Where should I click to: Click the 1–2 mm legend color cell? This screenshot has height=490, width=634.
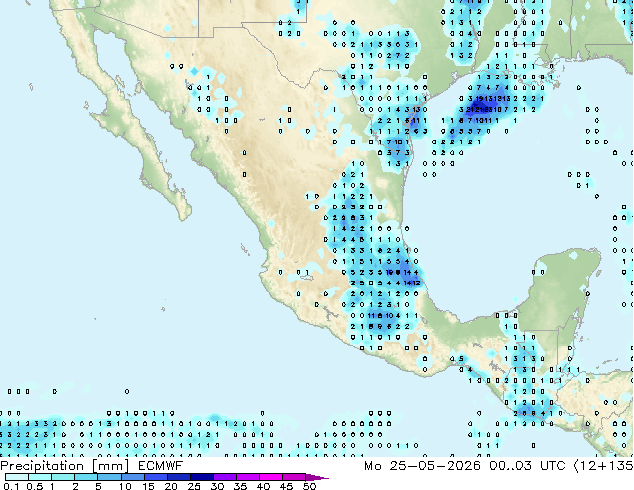coord(63,477)
